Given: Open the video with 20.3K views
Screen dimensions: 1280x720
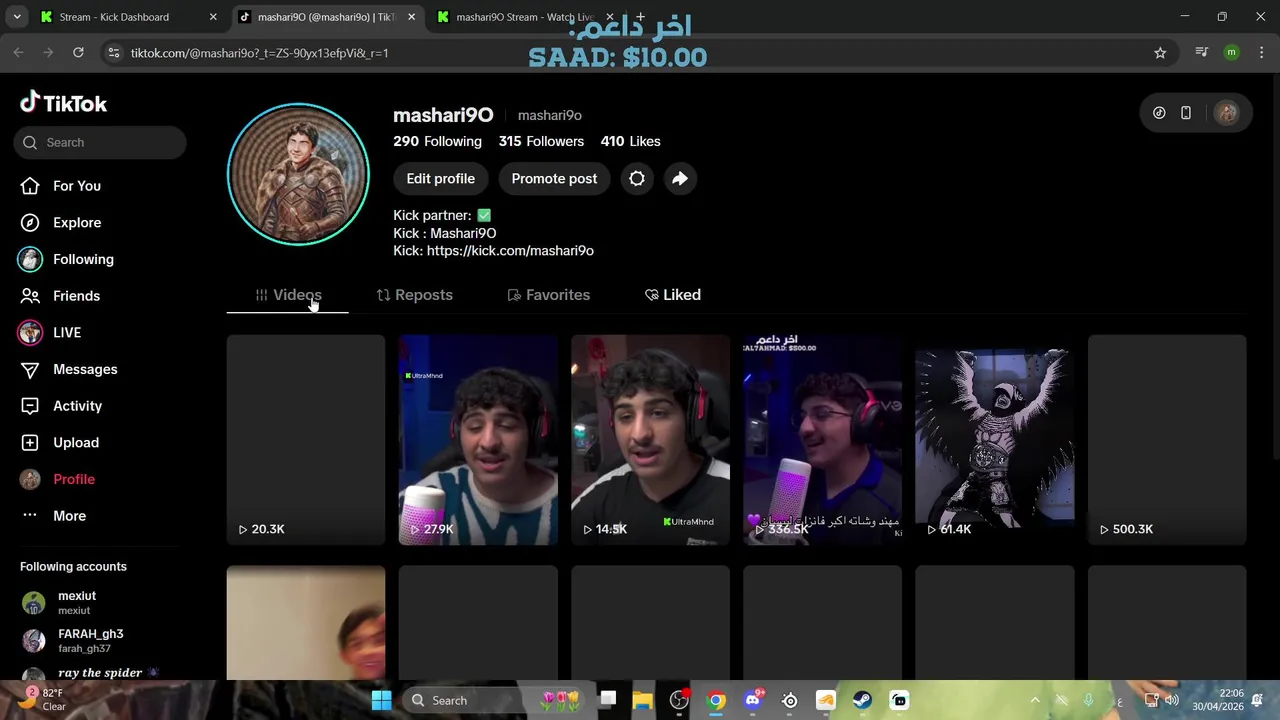Looking at the screenshot, I should (x=306, y=440).
